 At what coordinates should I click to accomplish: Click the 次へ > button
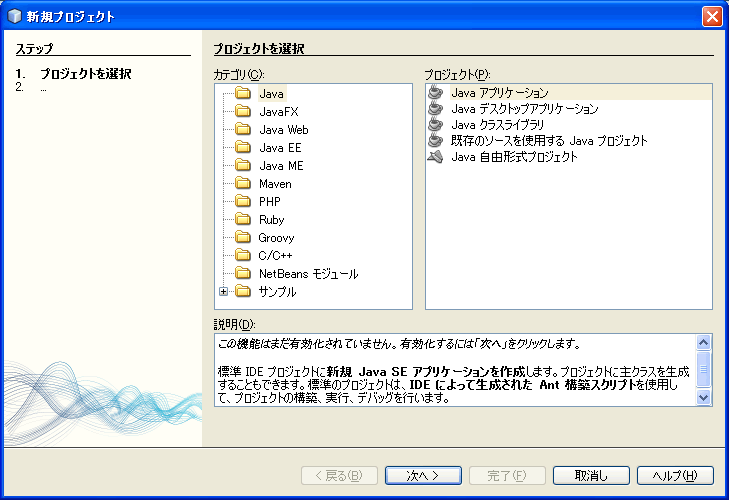pyautogui.click(x=423, y=475)
